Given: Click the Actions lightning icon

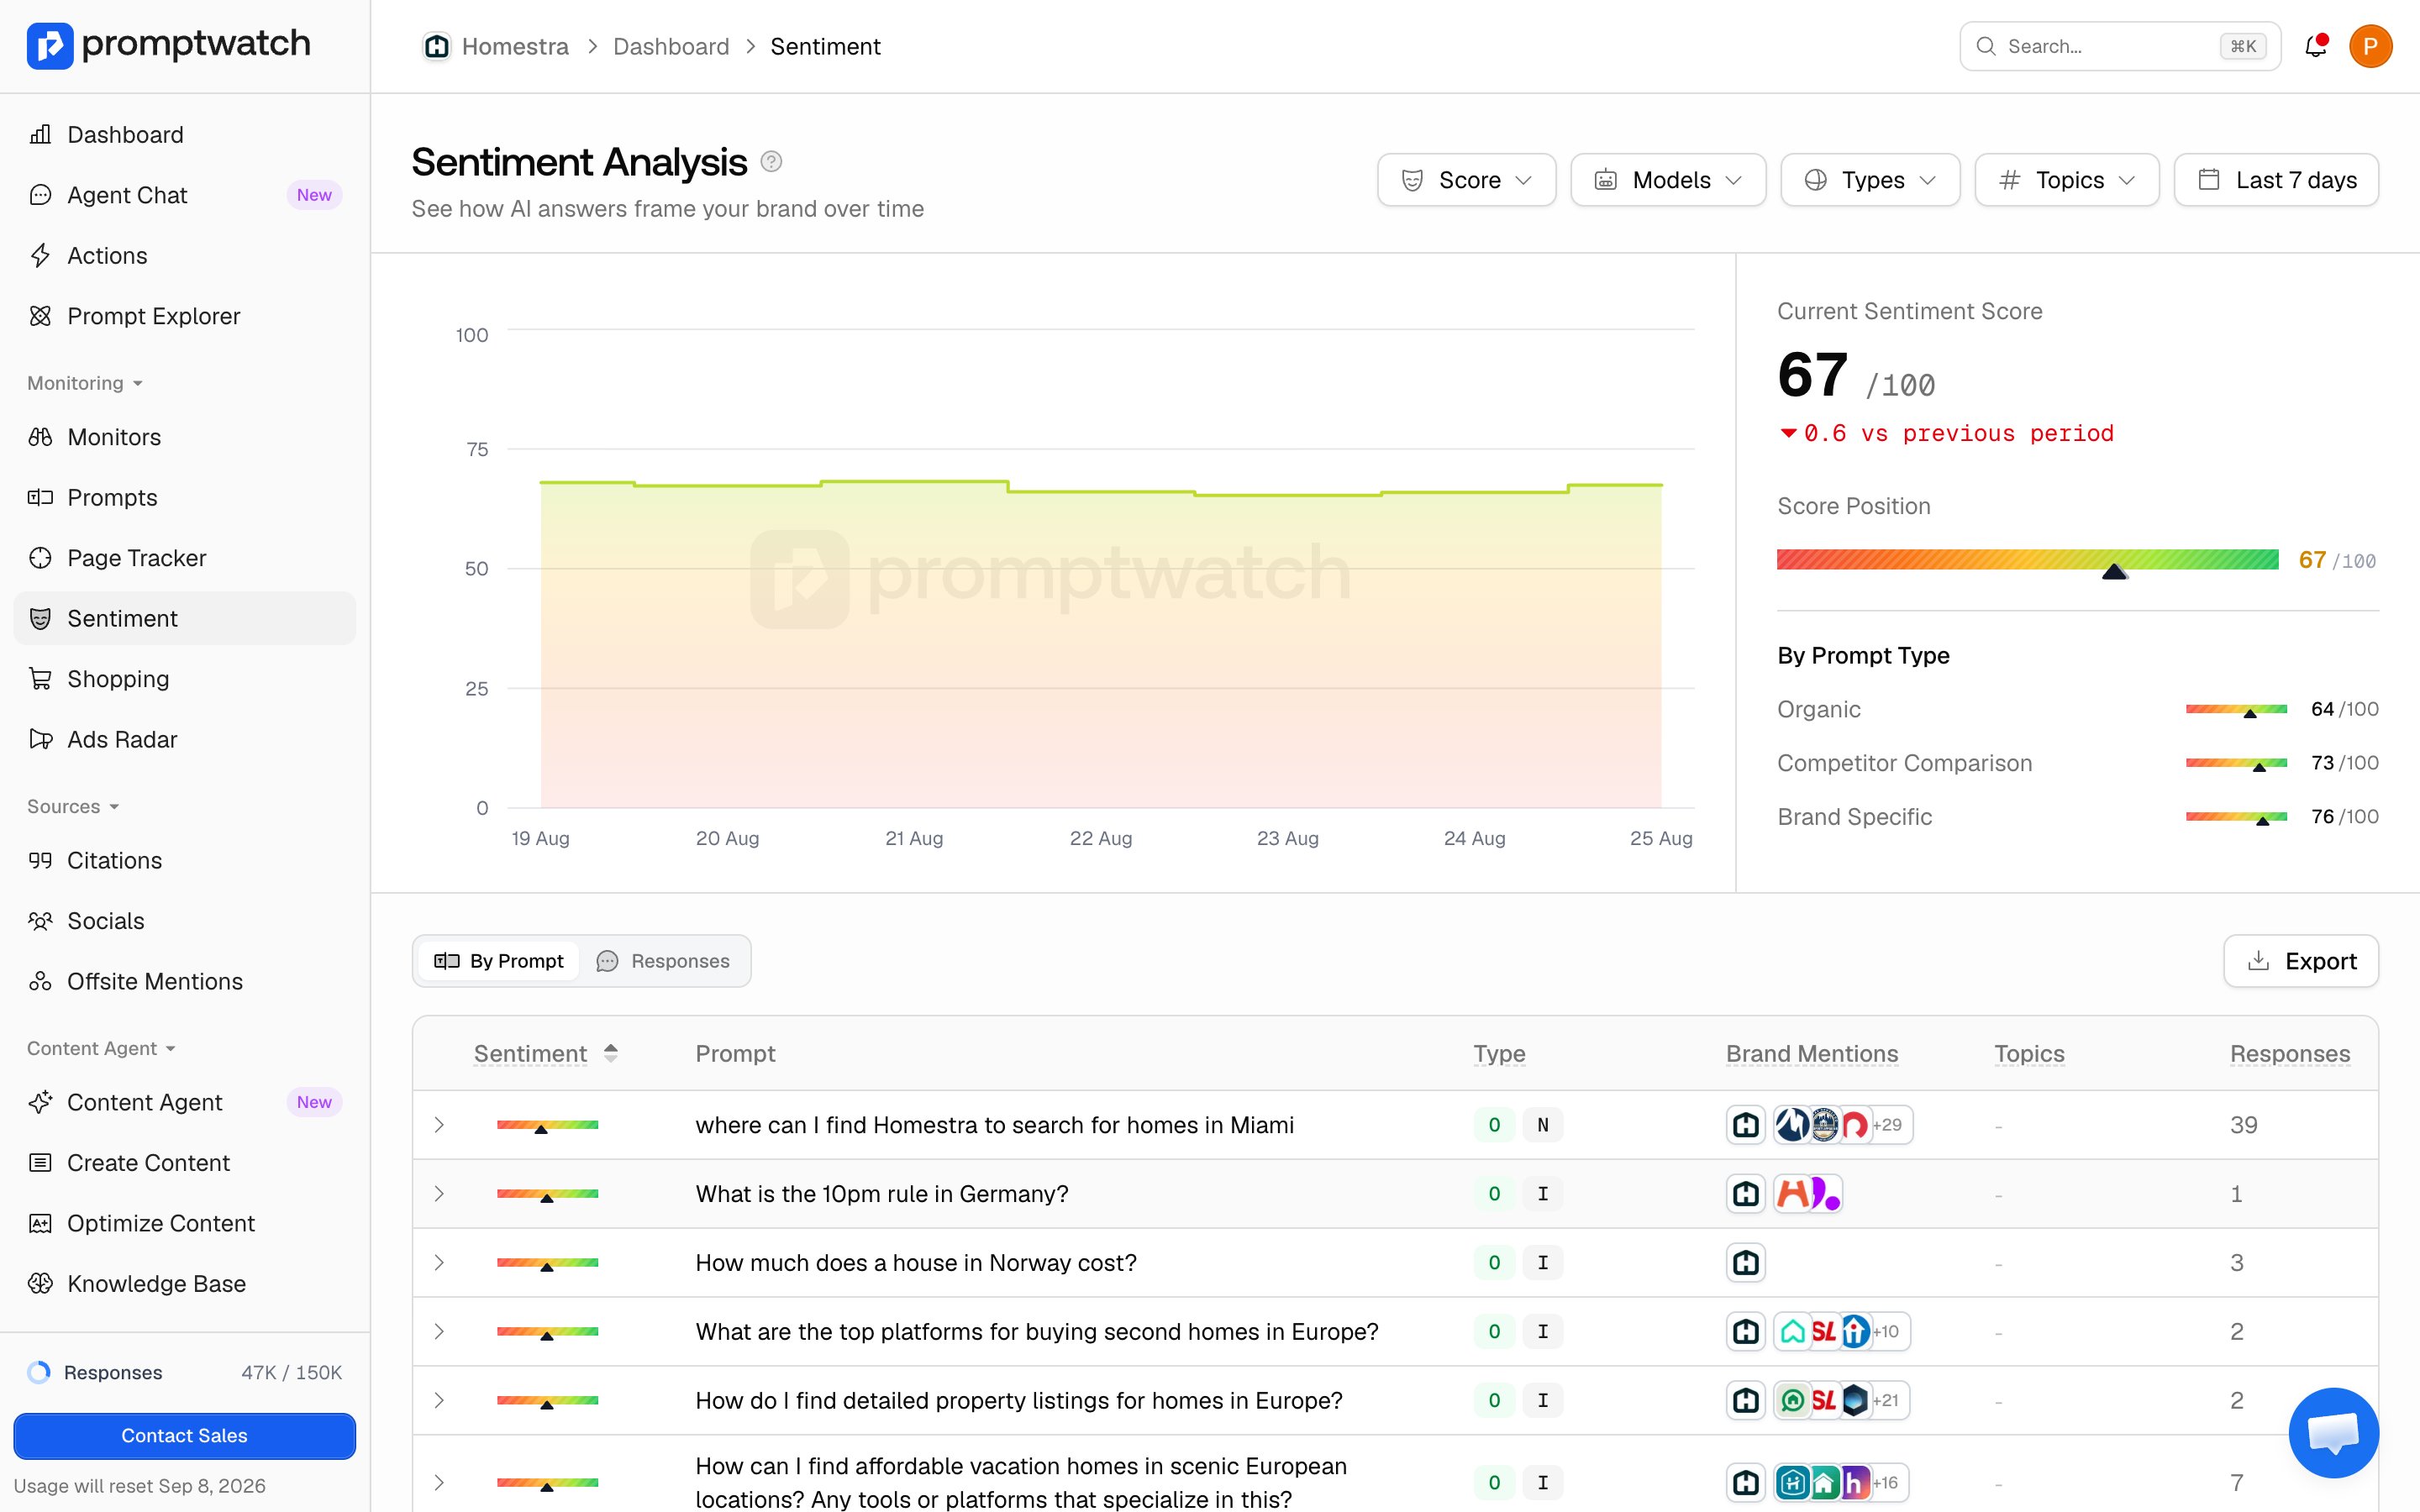Looking at the screenshot, I should [40, 256].
